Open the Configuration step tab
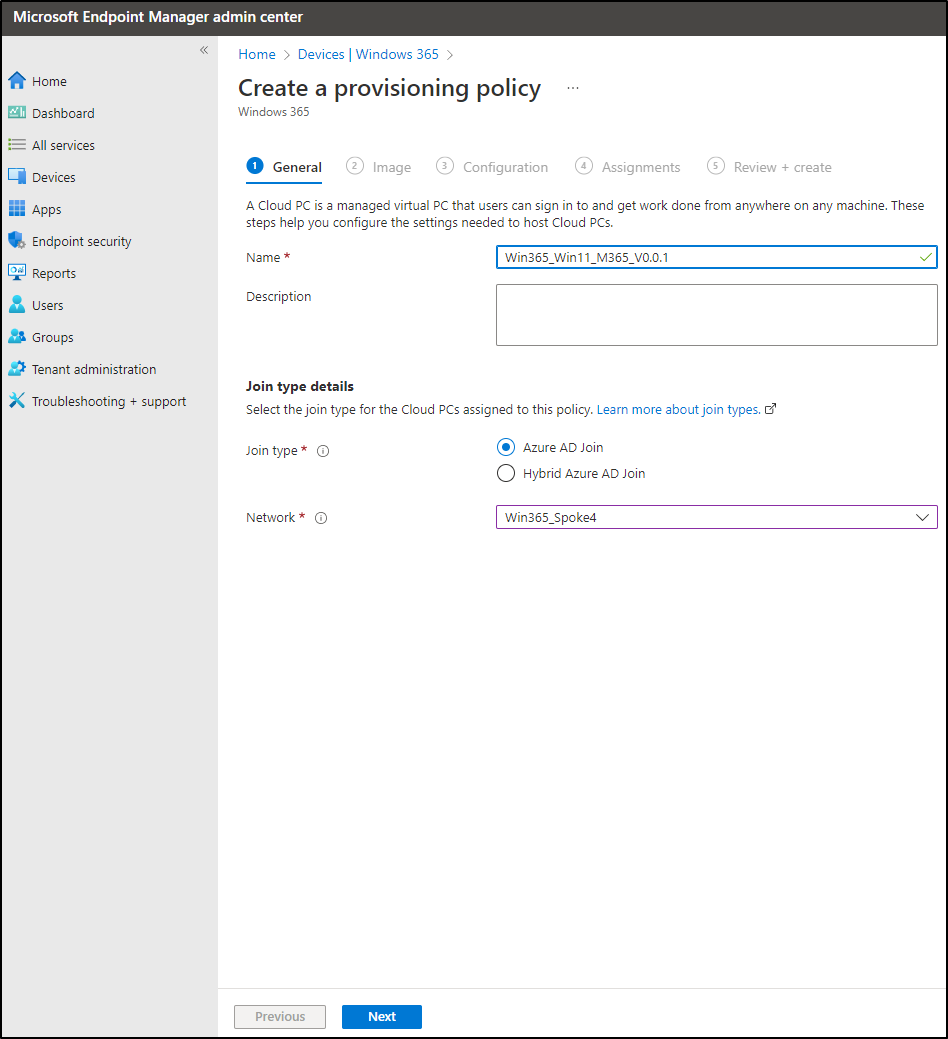 [x=492, y=167]
